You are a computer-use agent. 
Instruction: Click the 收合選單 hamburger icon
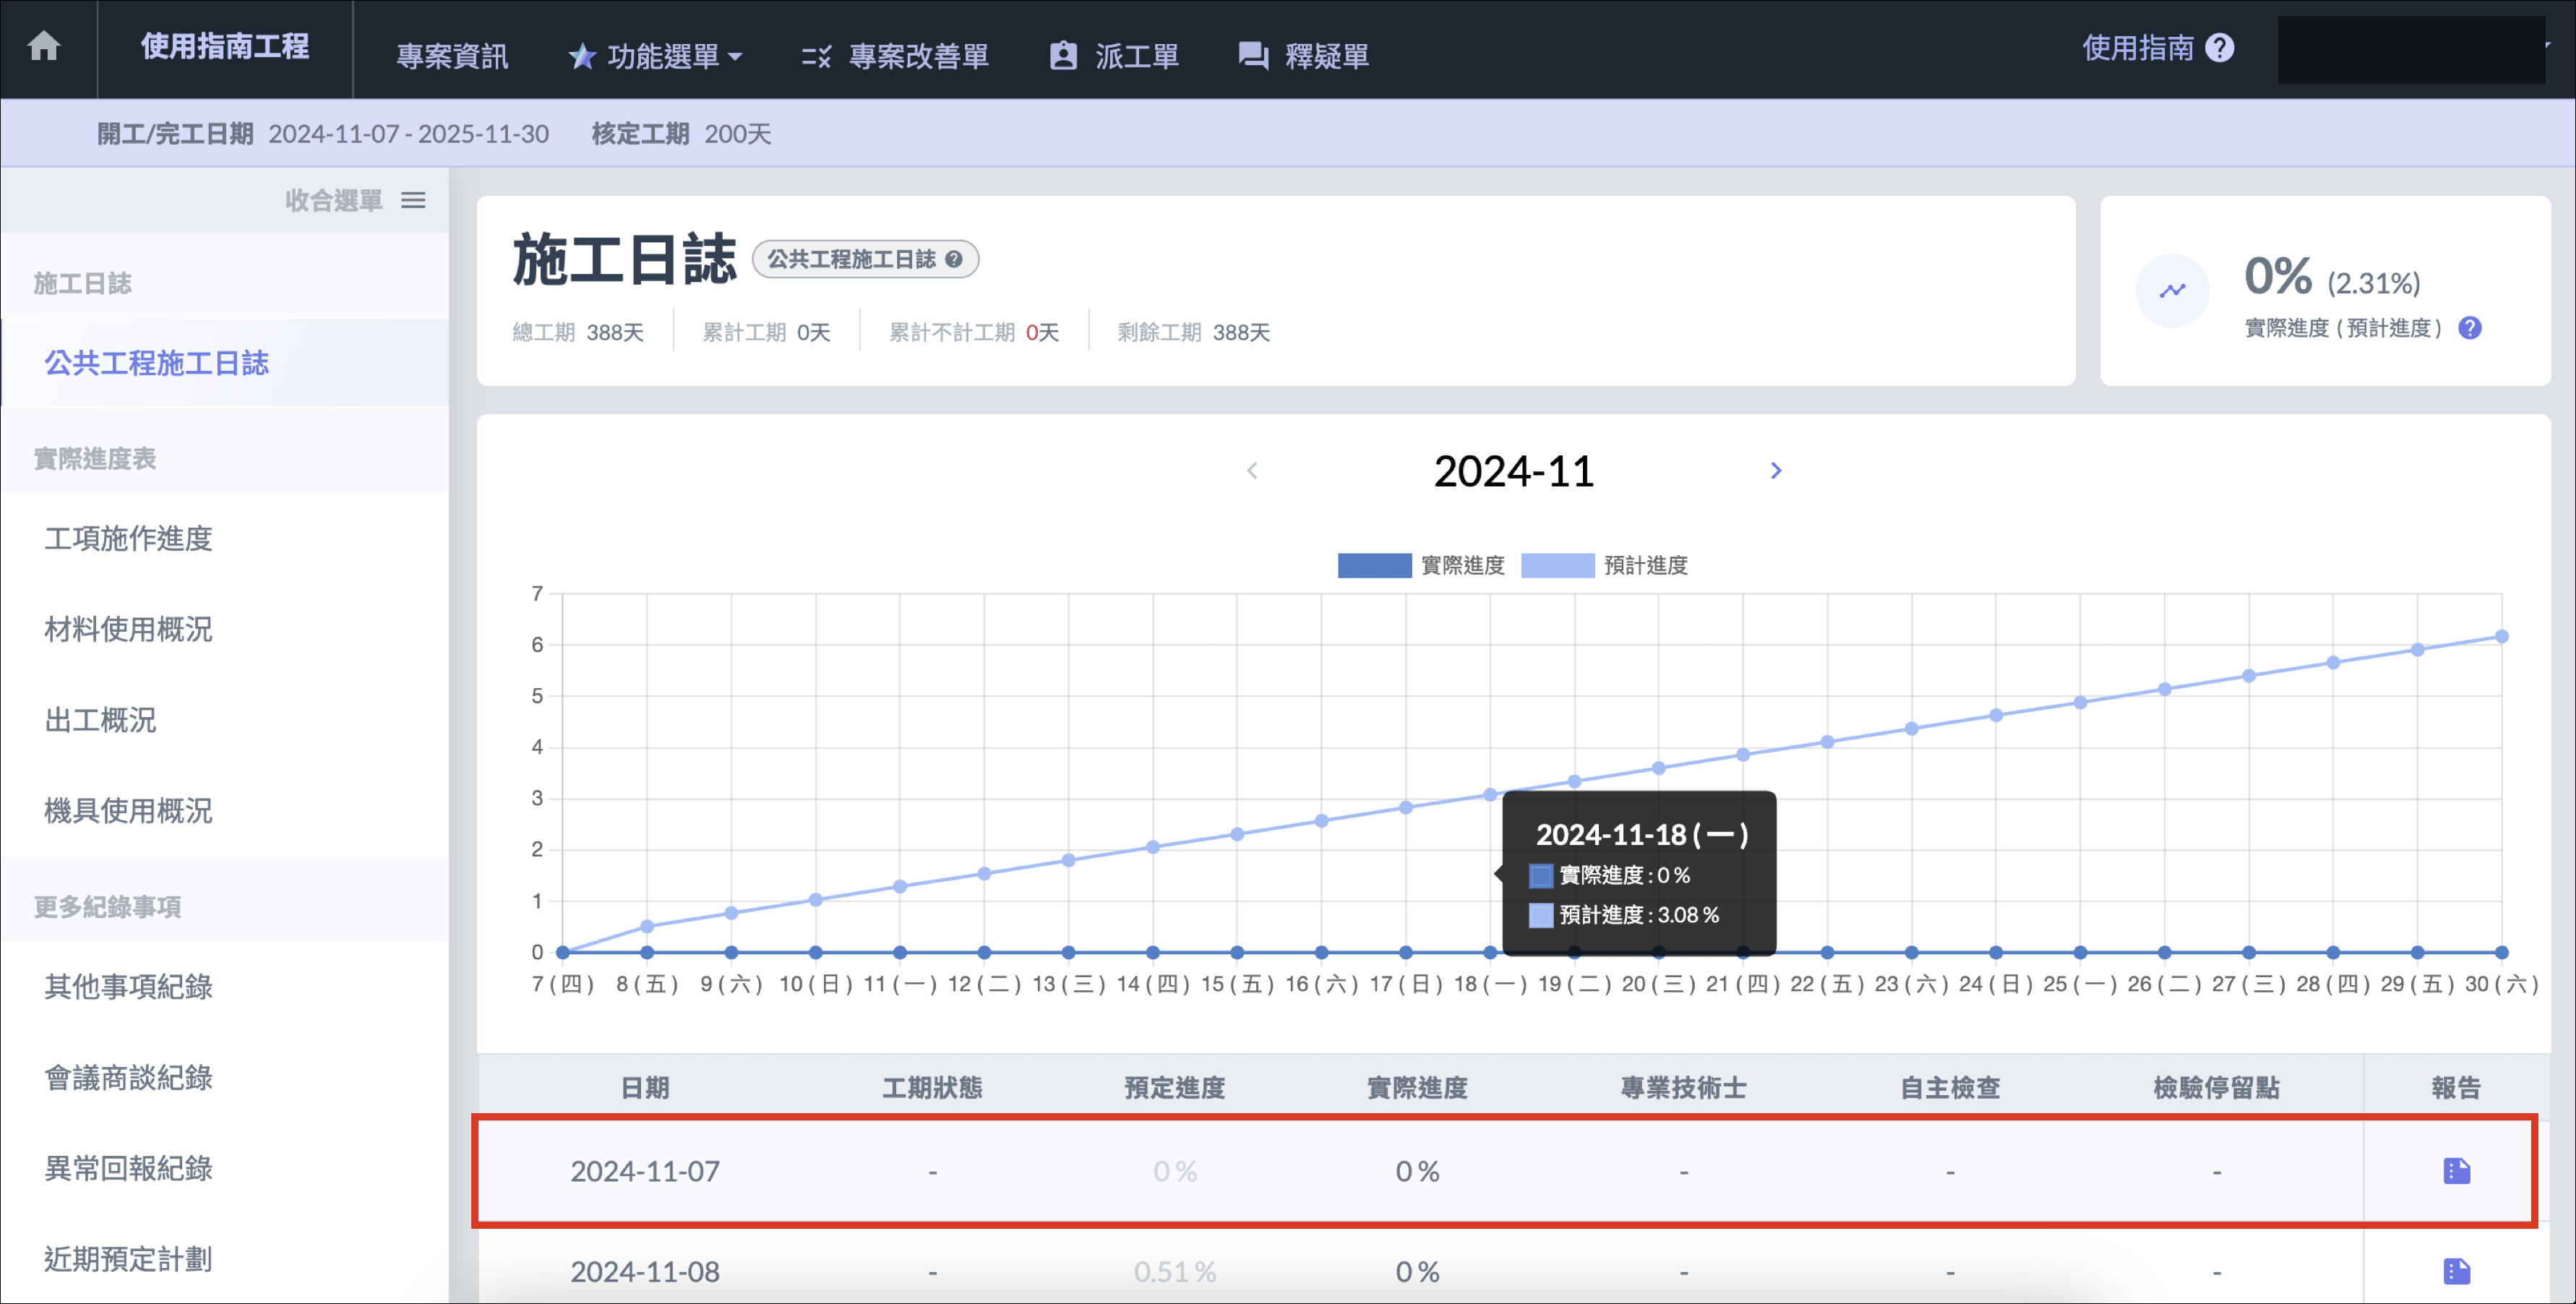413,201
